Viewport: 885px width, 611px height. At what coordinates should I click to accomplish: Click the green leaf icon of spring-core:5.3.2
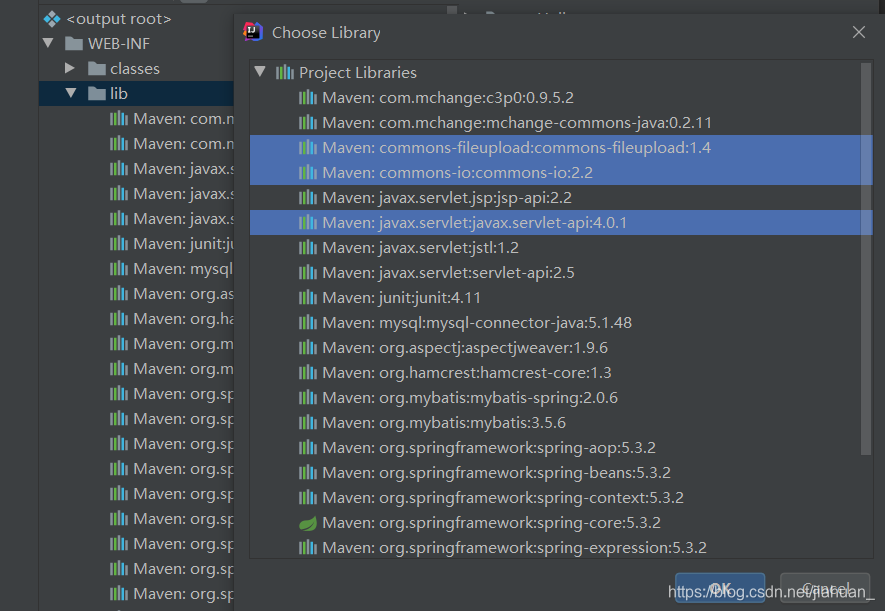308,523
